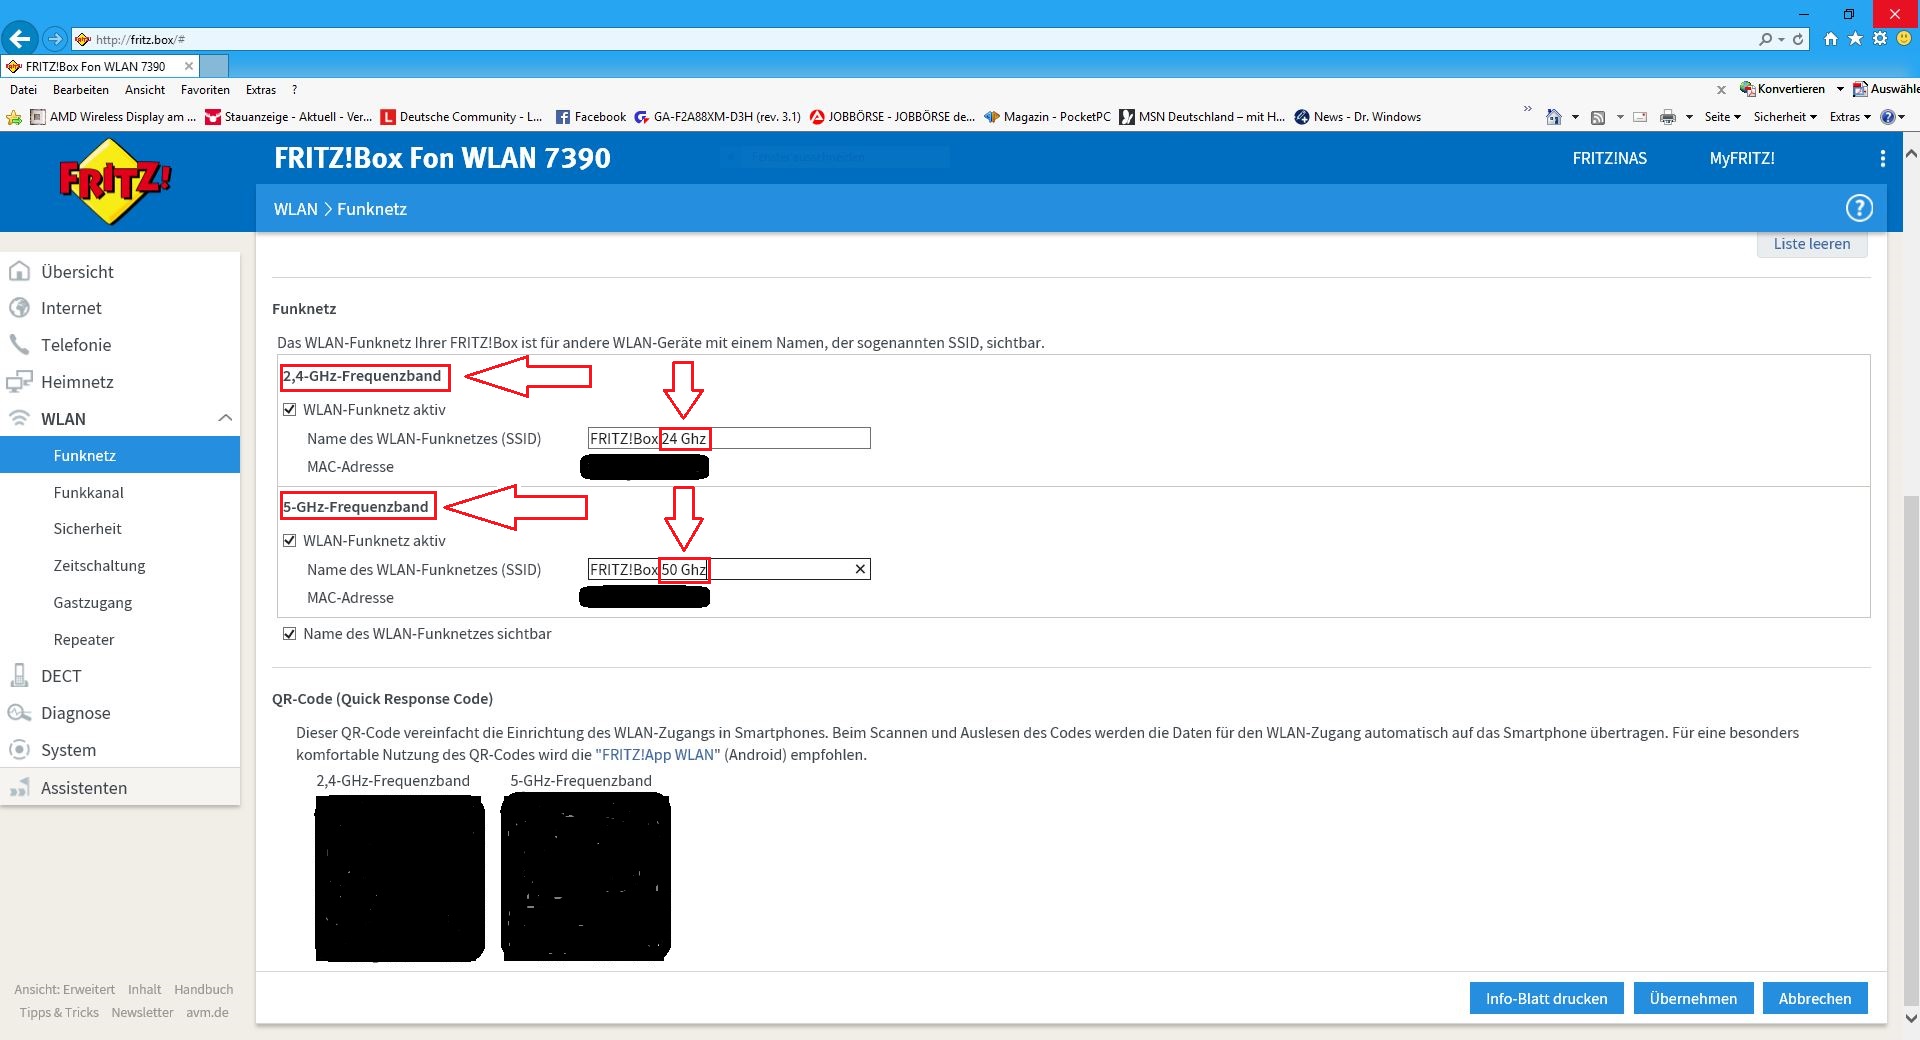Open address bar search dropdown arrow
The width and height of the screenshot is (1920, 1040).
1781,39
